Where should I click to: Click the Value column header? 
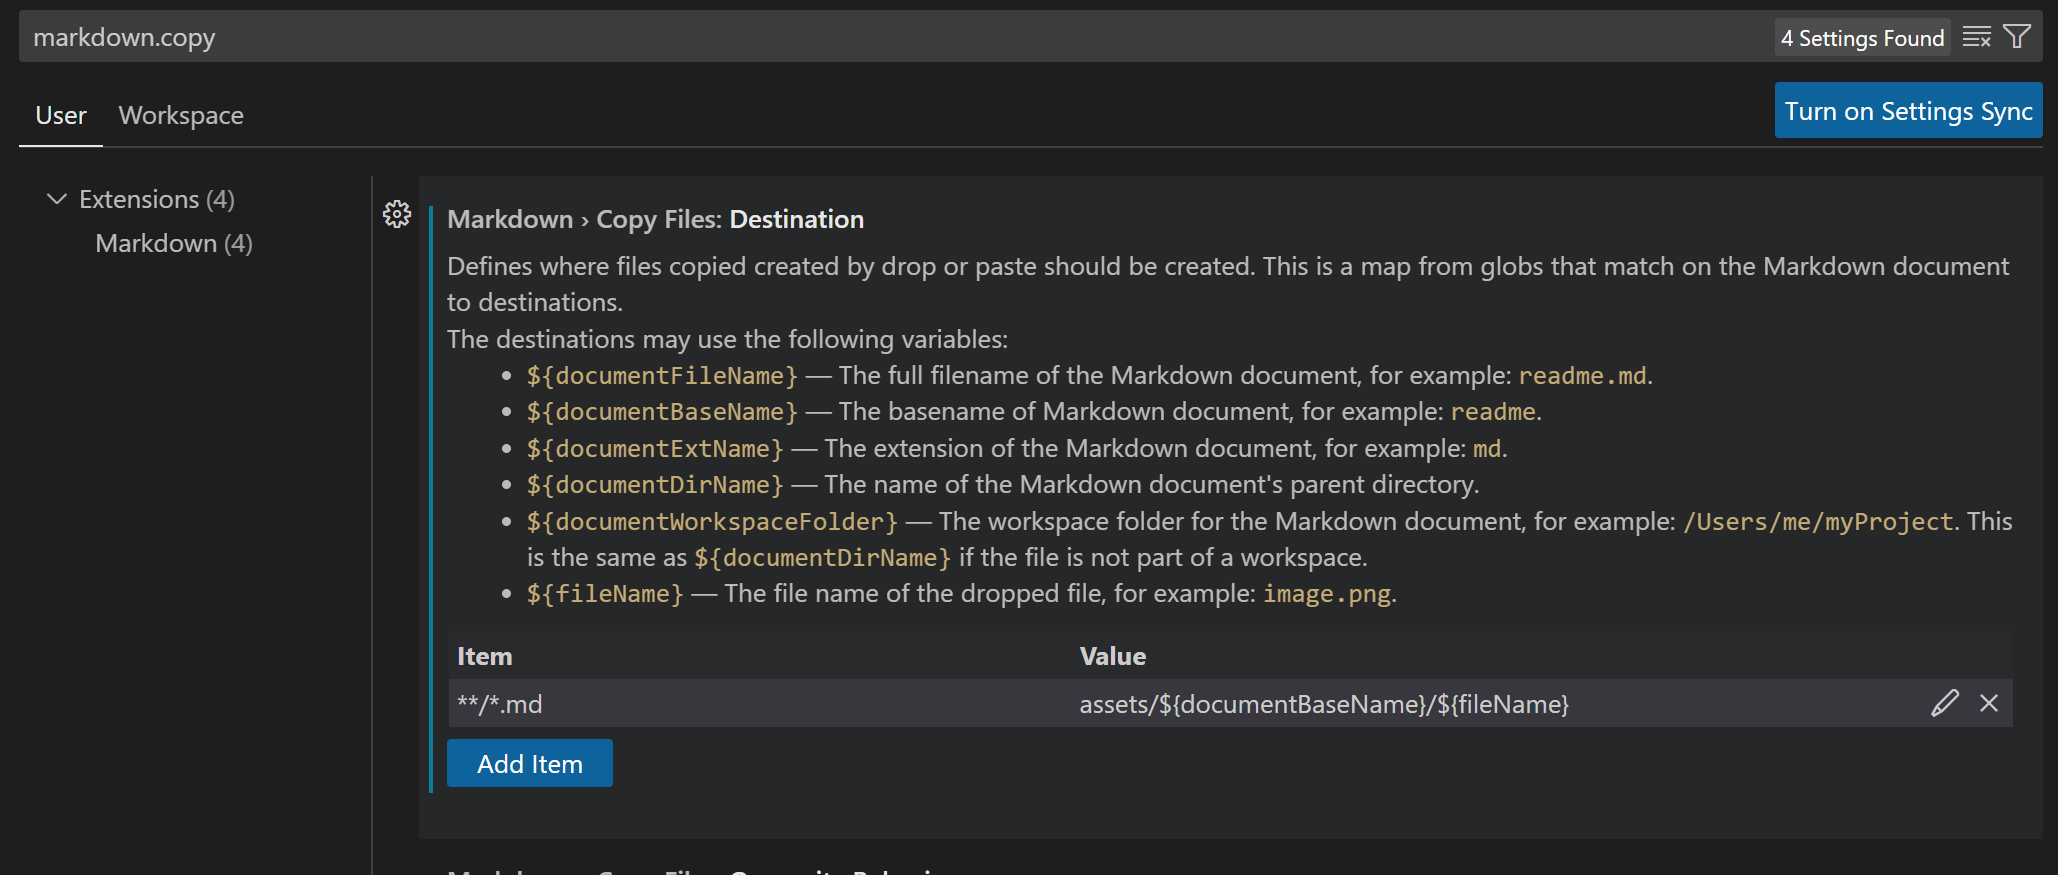[x=1113, y=656]
